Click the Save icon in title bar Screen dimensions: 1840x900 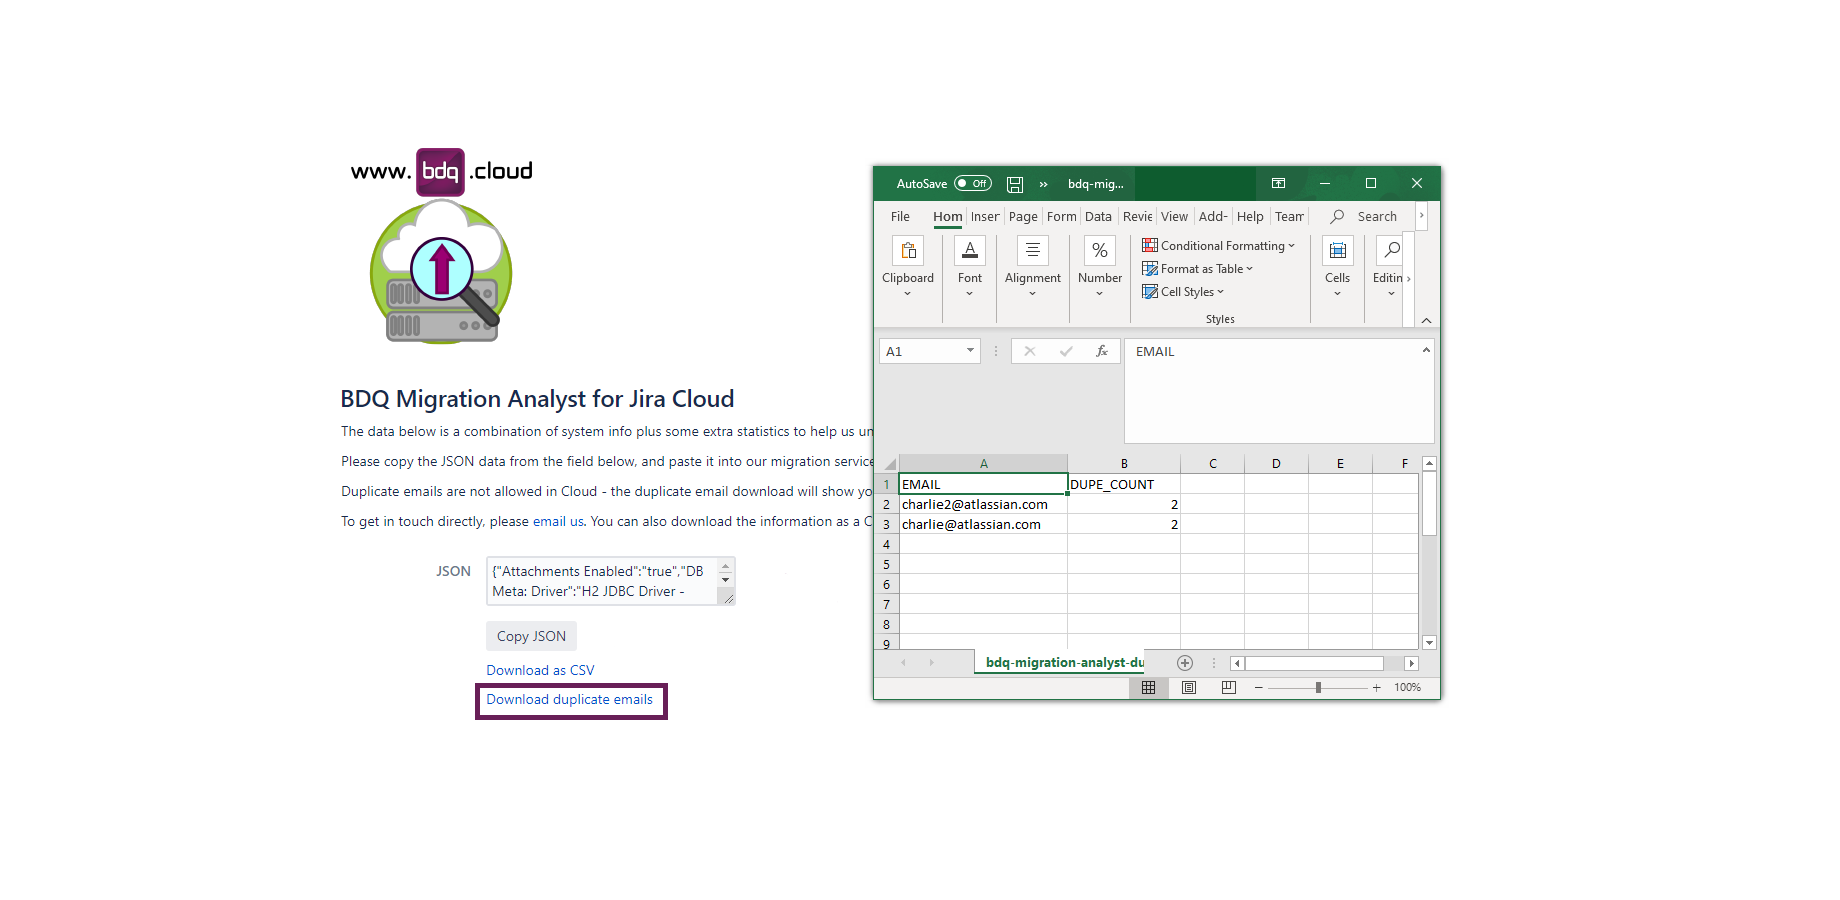pos(1014,184)
